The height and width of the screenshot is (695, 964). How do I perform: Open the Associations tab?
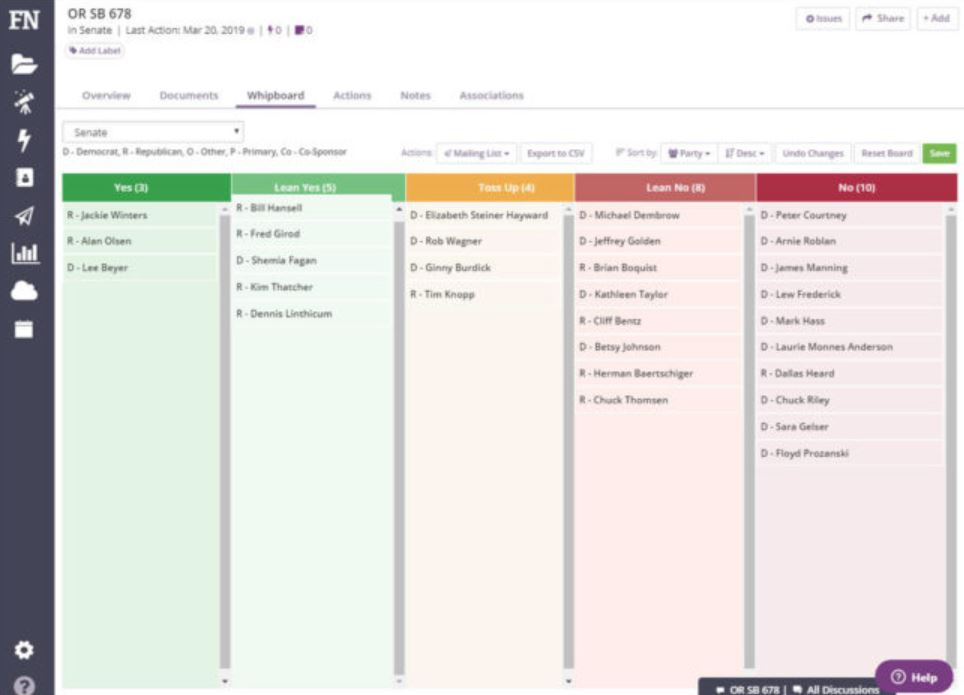491,95
